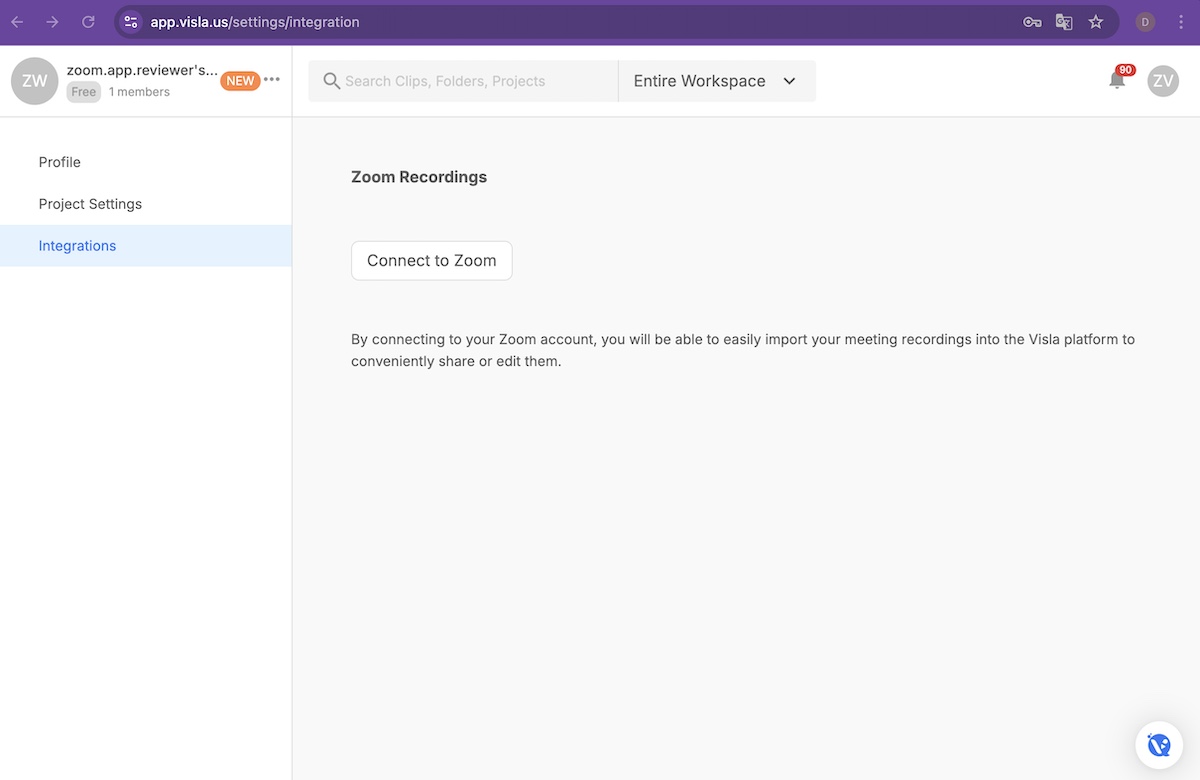Open the Chrome profile avatar D

pyautogui.click(x=1146, y=22)
